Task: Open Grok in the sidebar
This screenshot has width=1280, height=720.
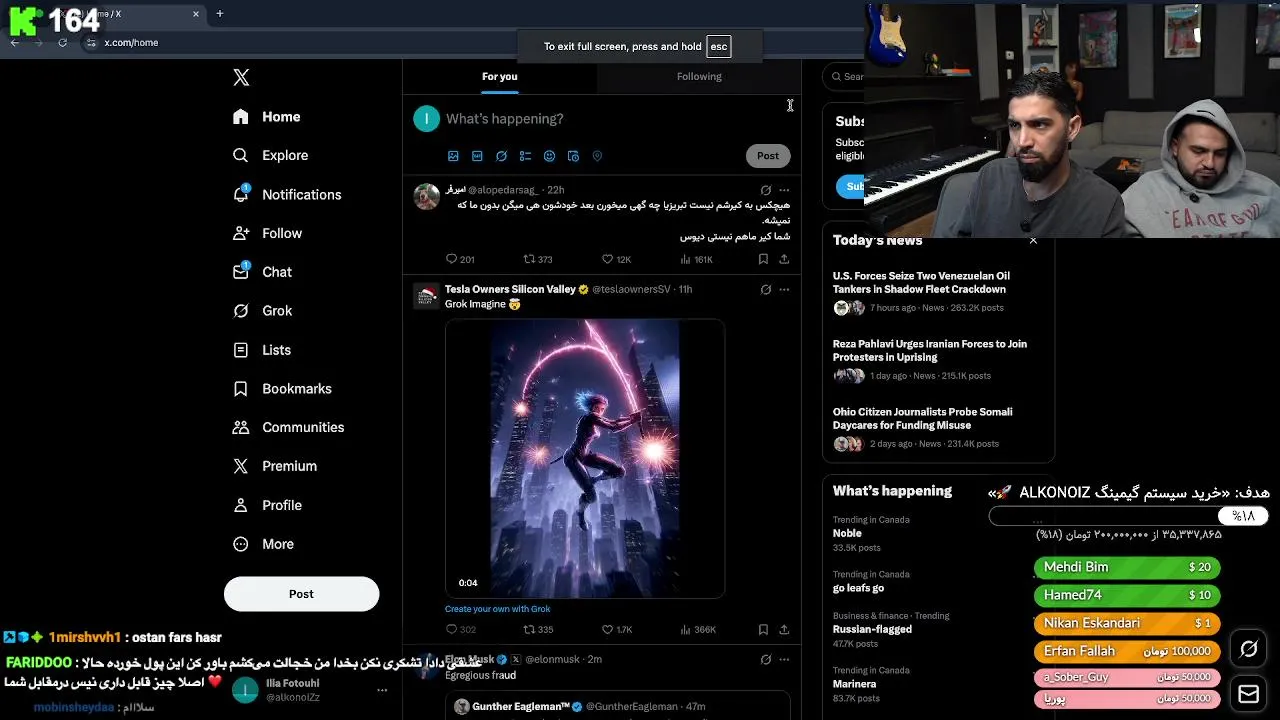Action: pyautogui.click(x=262, y=311)
